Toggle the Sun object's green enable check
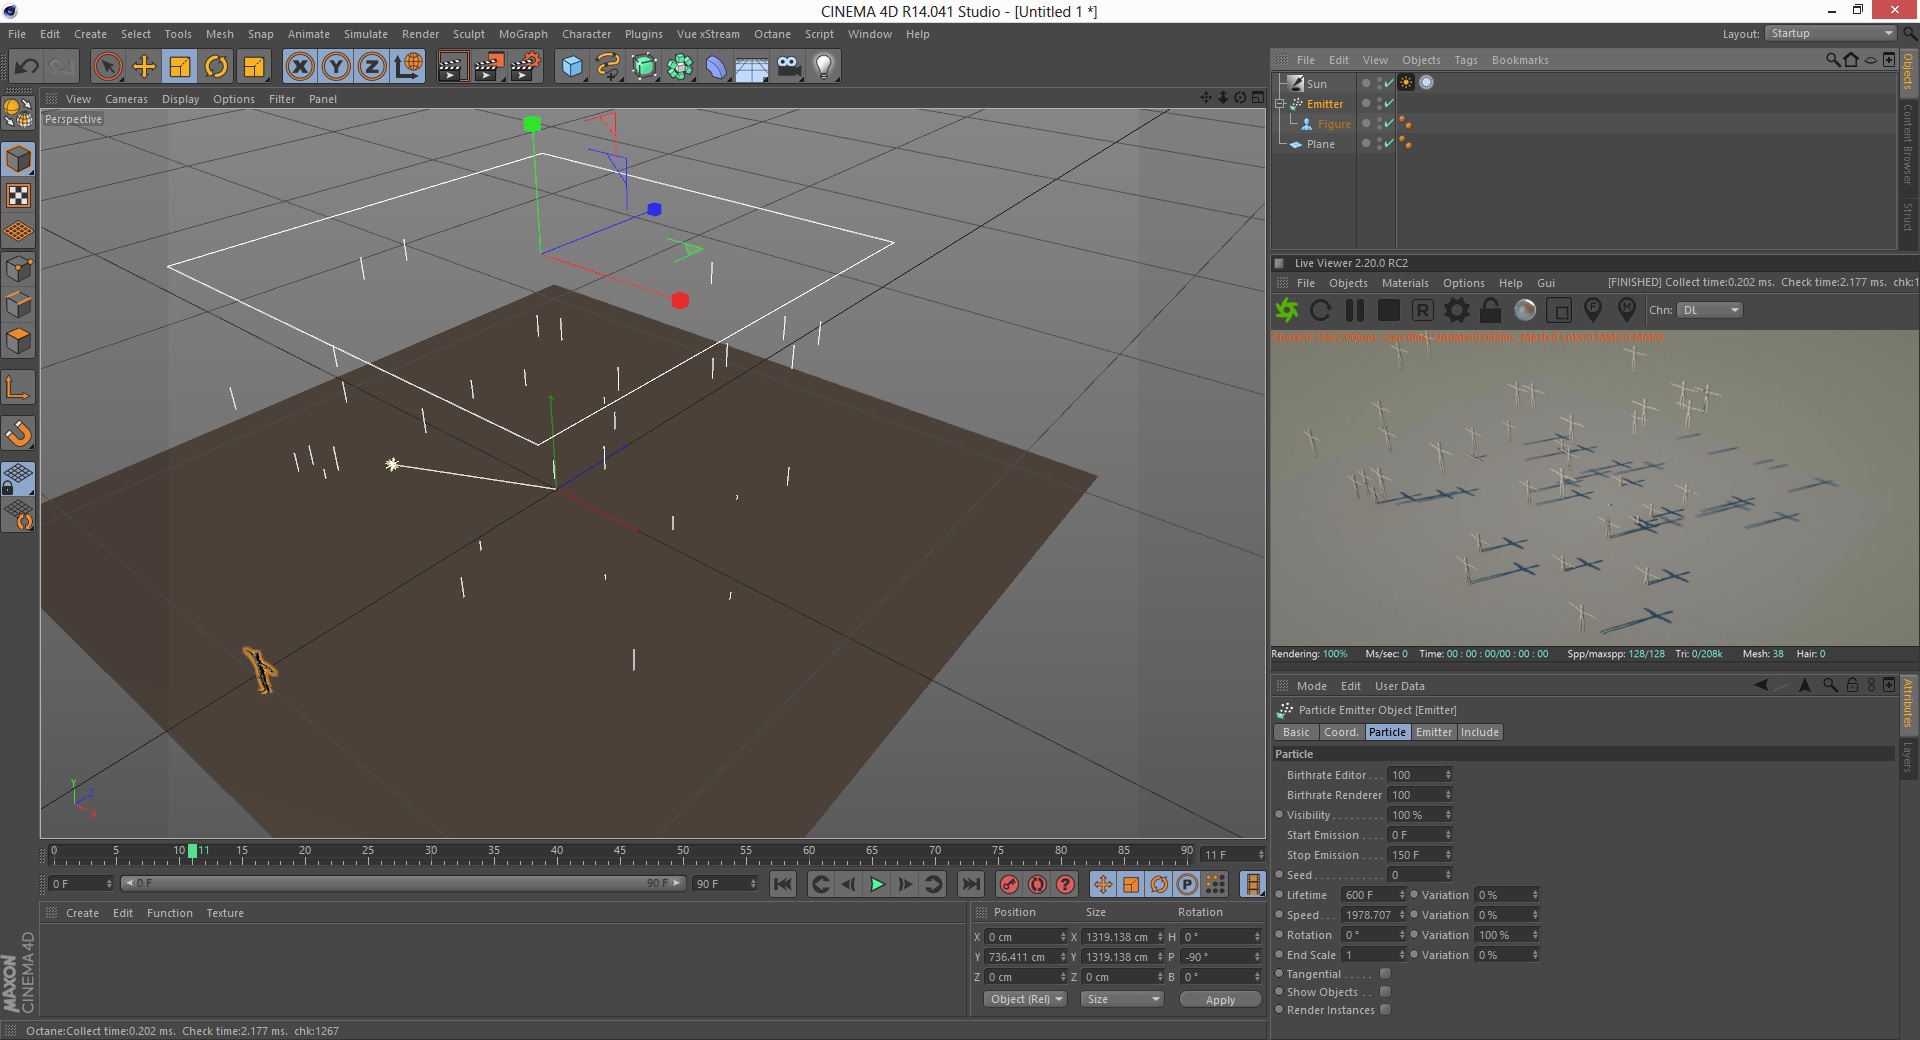 1389,83
